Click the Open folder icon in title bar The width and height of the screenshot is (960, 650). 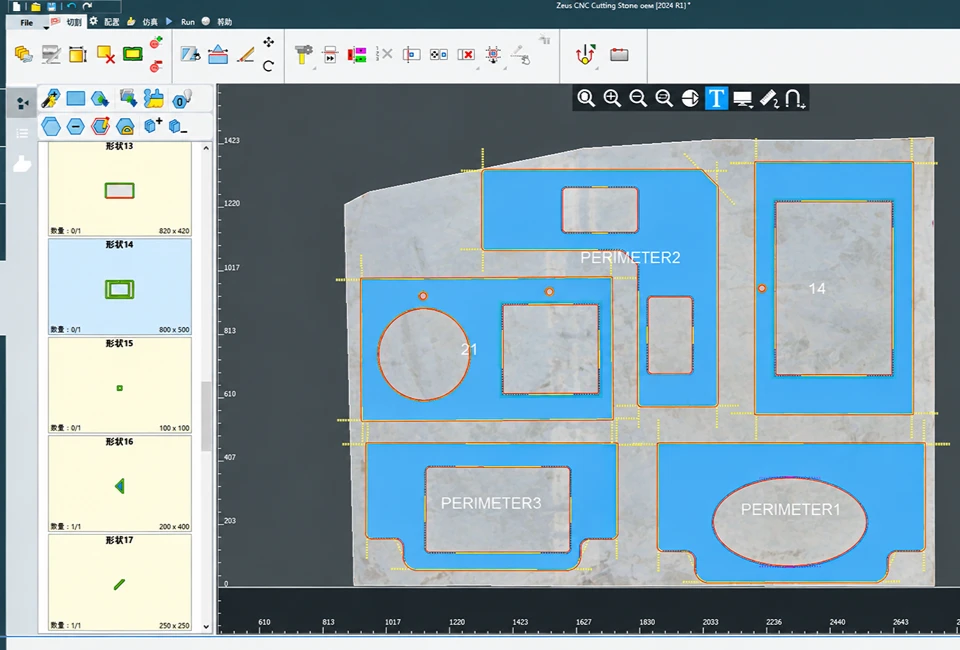[36, 6]
